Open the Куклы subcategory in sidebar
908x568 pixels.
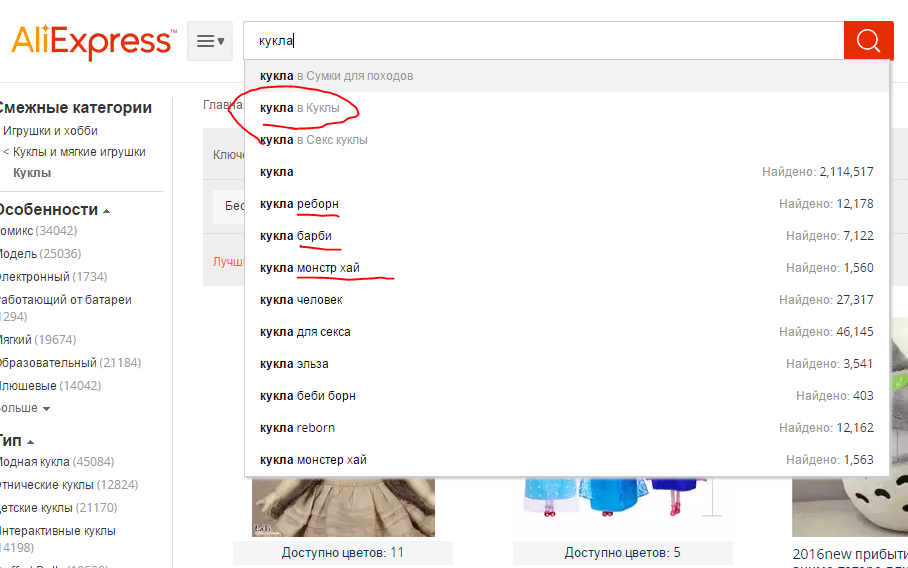coord(32,173)
